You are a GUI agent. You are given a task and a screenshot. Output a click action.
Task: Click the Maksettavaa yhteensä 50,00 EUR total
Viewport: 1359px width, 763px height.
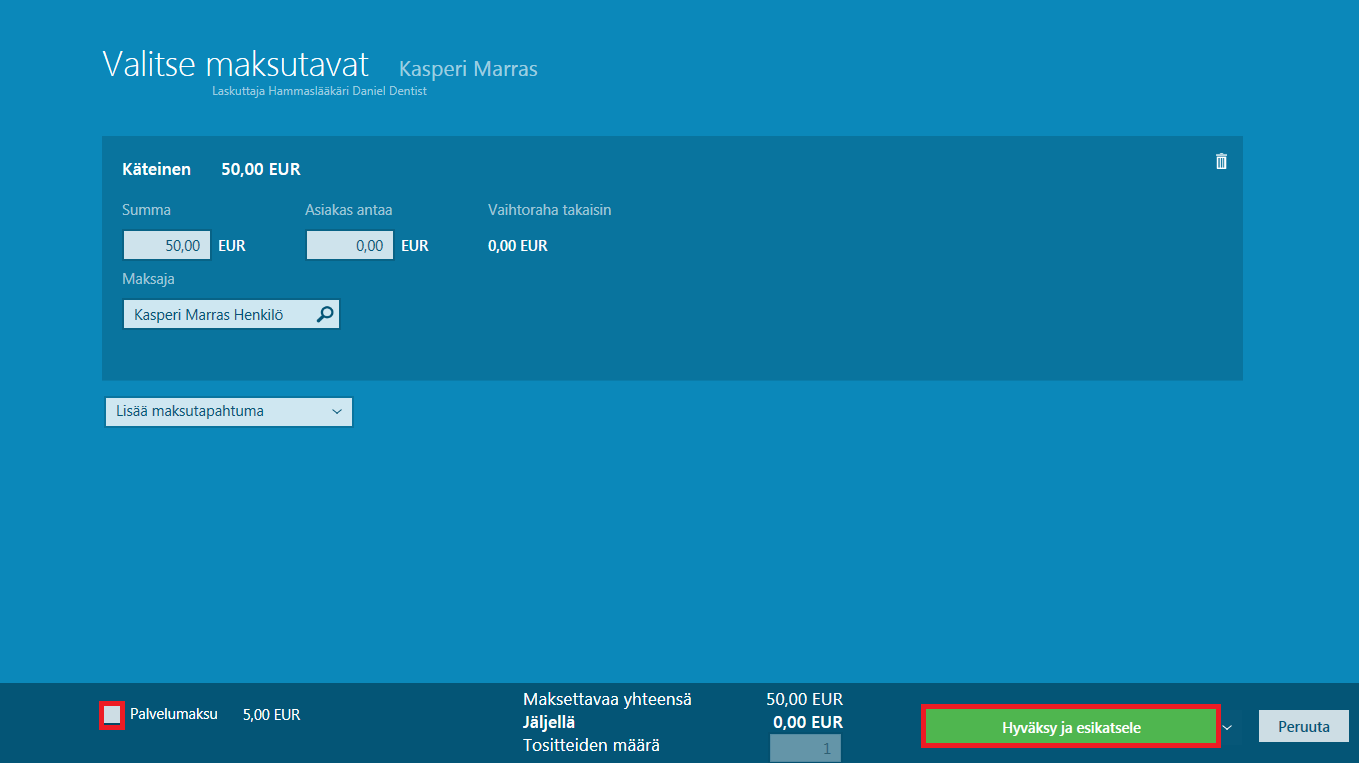click(804, 699)
